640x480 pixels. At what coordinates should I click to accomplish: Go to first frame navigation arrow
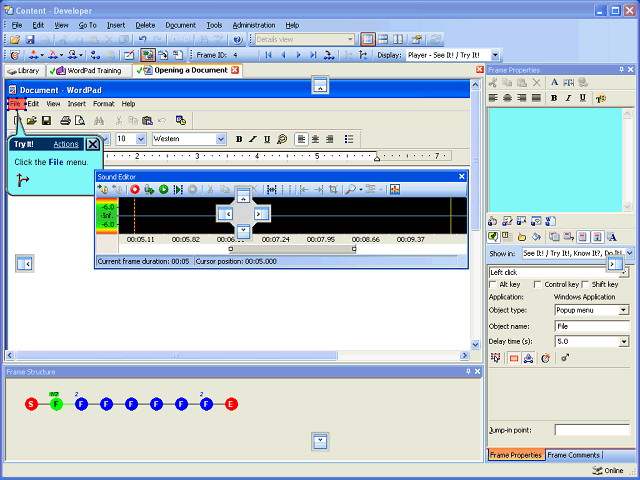click(268, 55)
